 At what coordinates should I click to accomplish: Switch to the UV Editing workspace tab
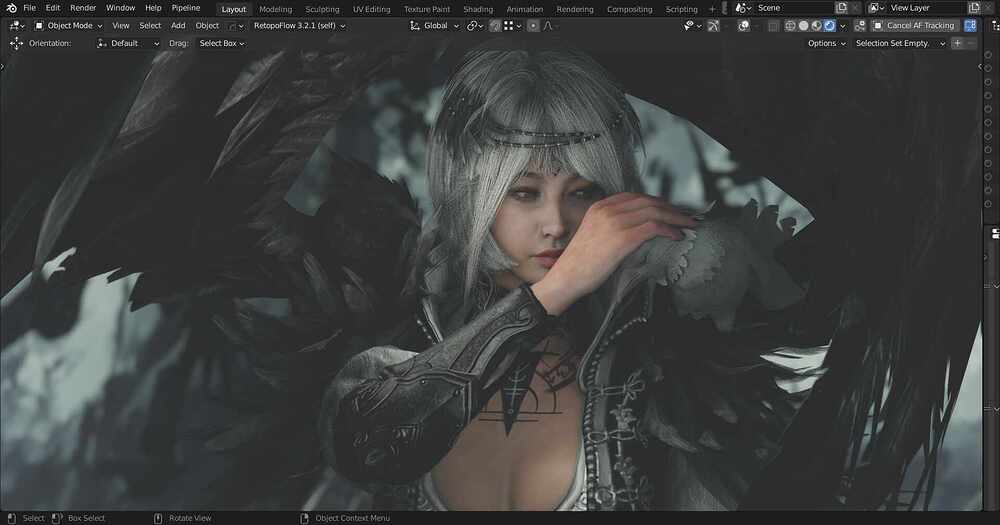371,10
